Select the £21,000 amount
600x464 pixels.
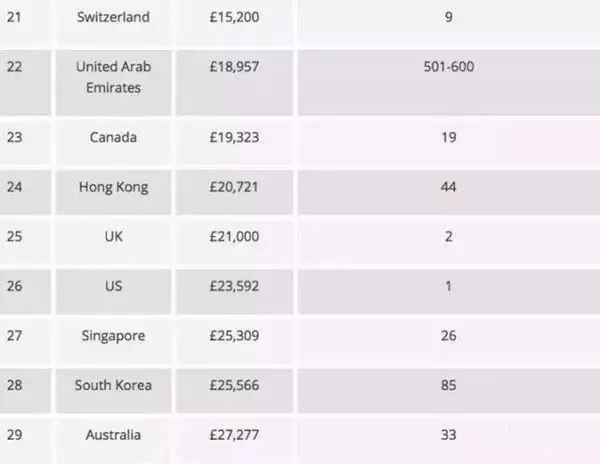tap(237, 237)
